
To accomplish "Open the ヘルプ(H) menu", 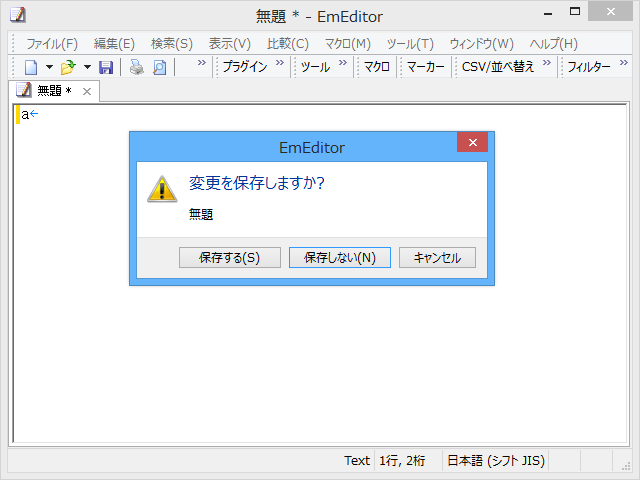I will (553, 44).
